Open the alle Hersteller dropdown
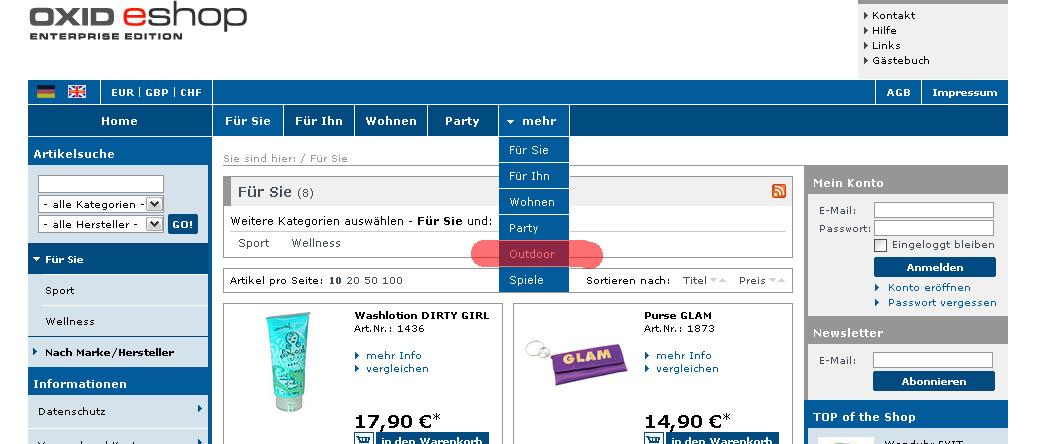The width and height of the screenshot is (1046, 444). click(x=100, y=224)
